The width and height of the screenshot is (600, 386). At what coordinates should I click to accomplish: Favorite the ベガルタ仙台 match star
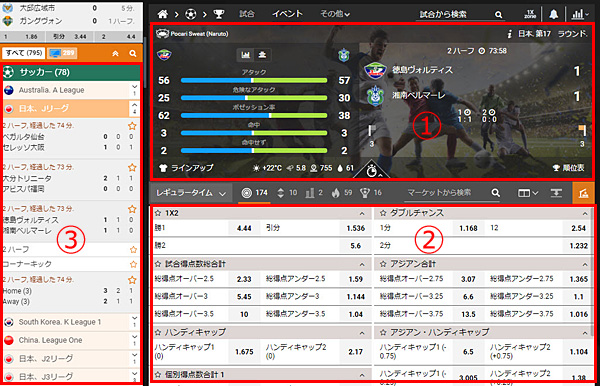coord(132,126)
